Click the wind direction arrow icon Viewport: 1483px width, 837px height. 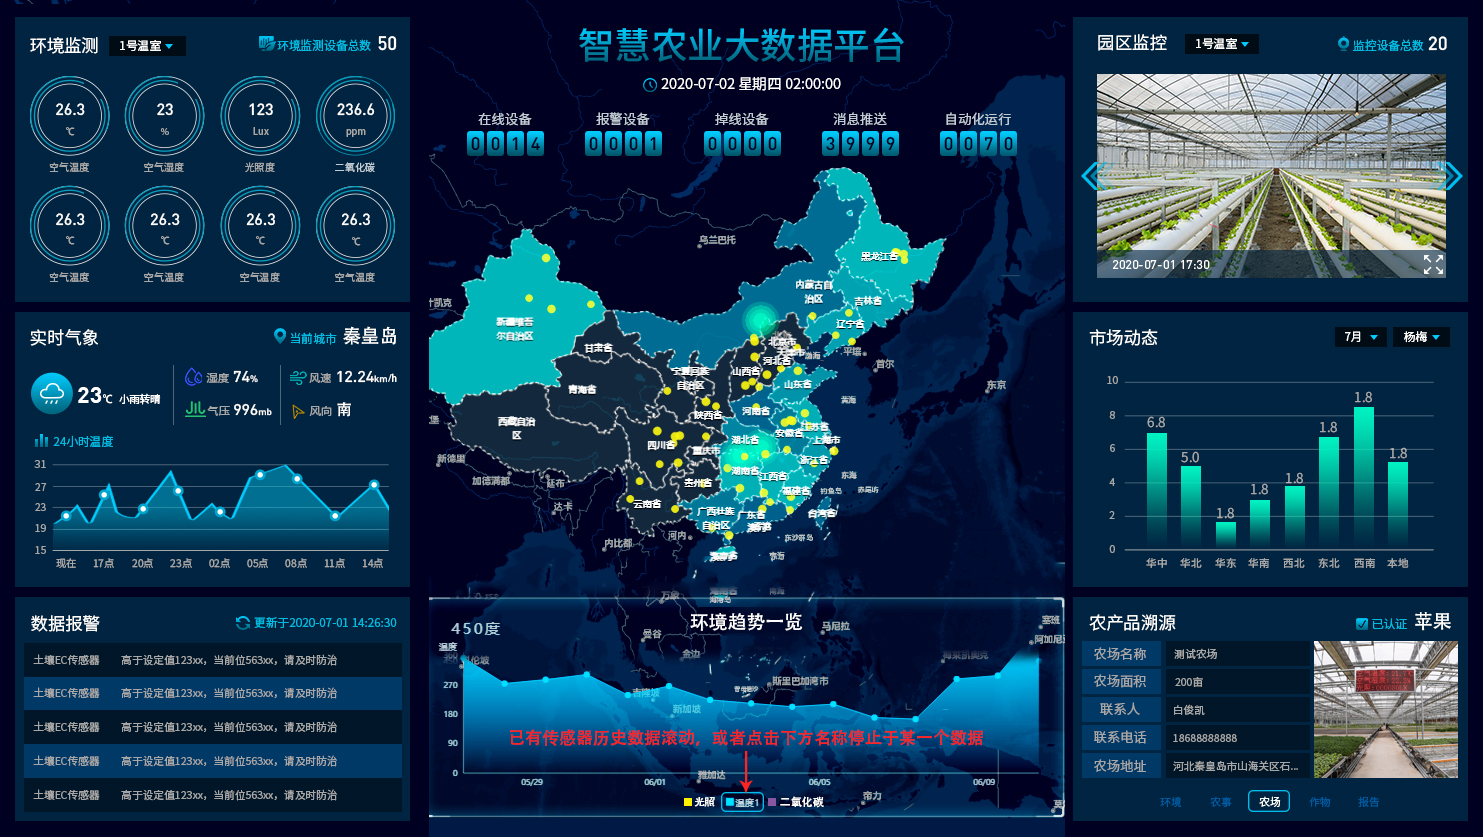click(297, 411)
